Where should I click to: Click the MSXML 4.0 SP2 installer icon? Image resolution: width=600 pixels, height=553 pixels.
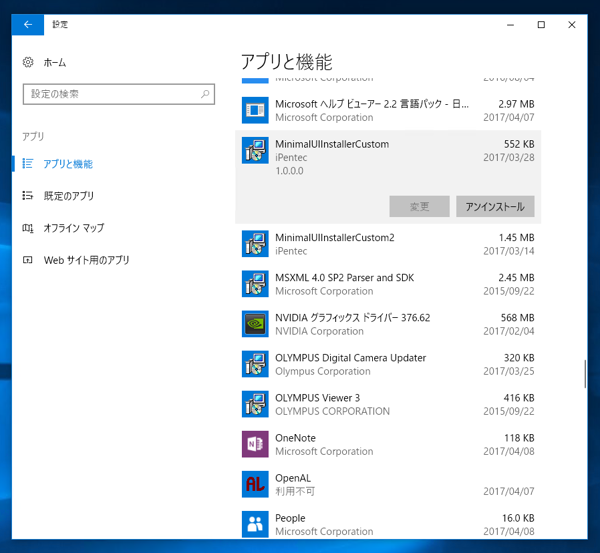pyautogui.click(x=255, y=284)
